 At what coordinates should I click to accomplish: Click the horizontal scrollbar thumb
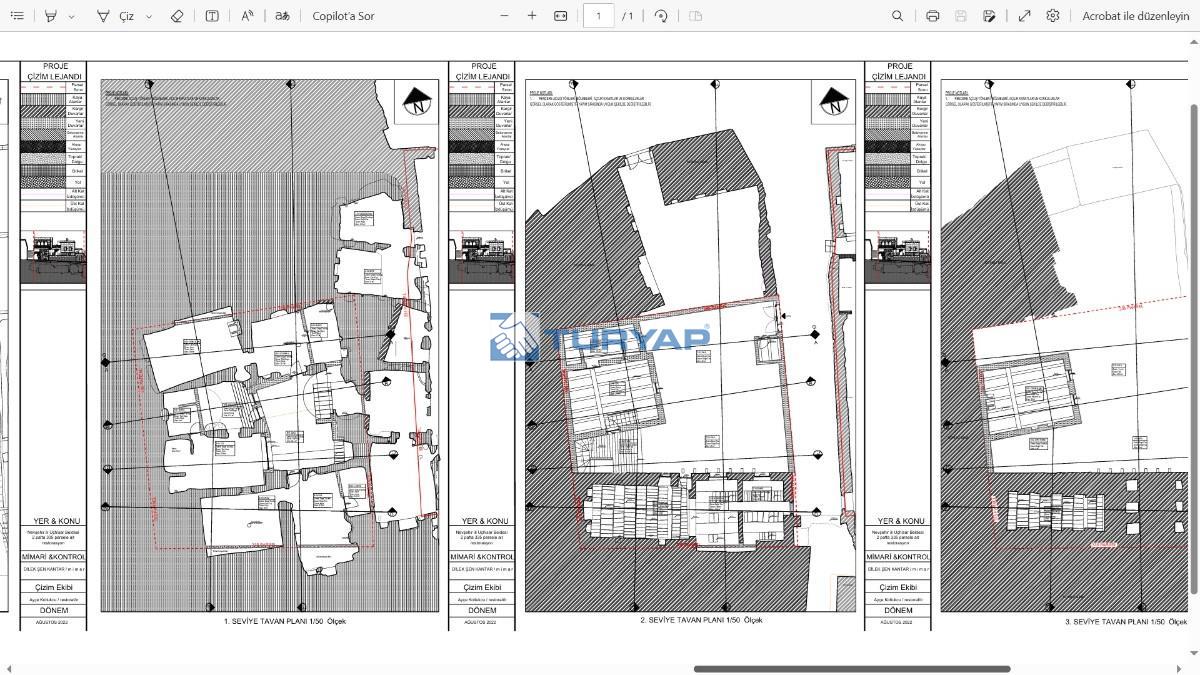click(851, 669)
